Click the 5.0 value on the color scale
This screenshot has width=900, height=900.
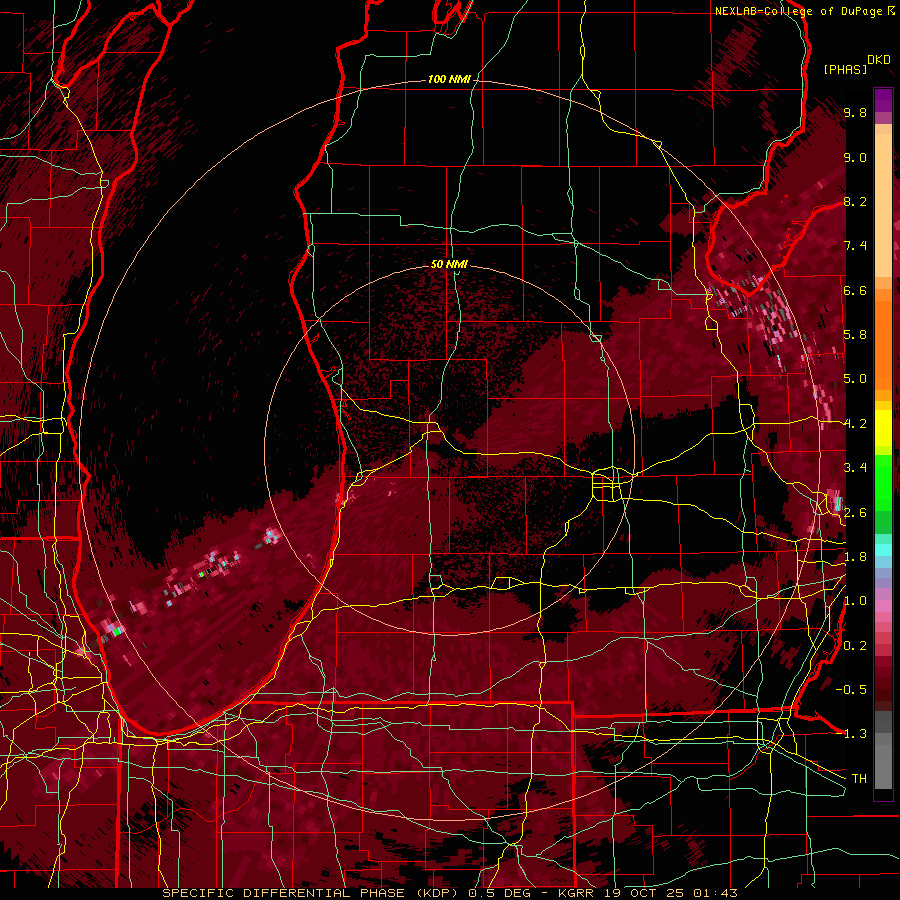(x=855, y=379)
